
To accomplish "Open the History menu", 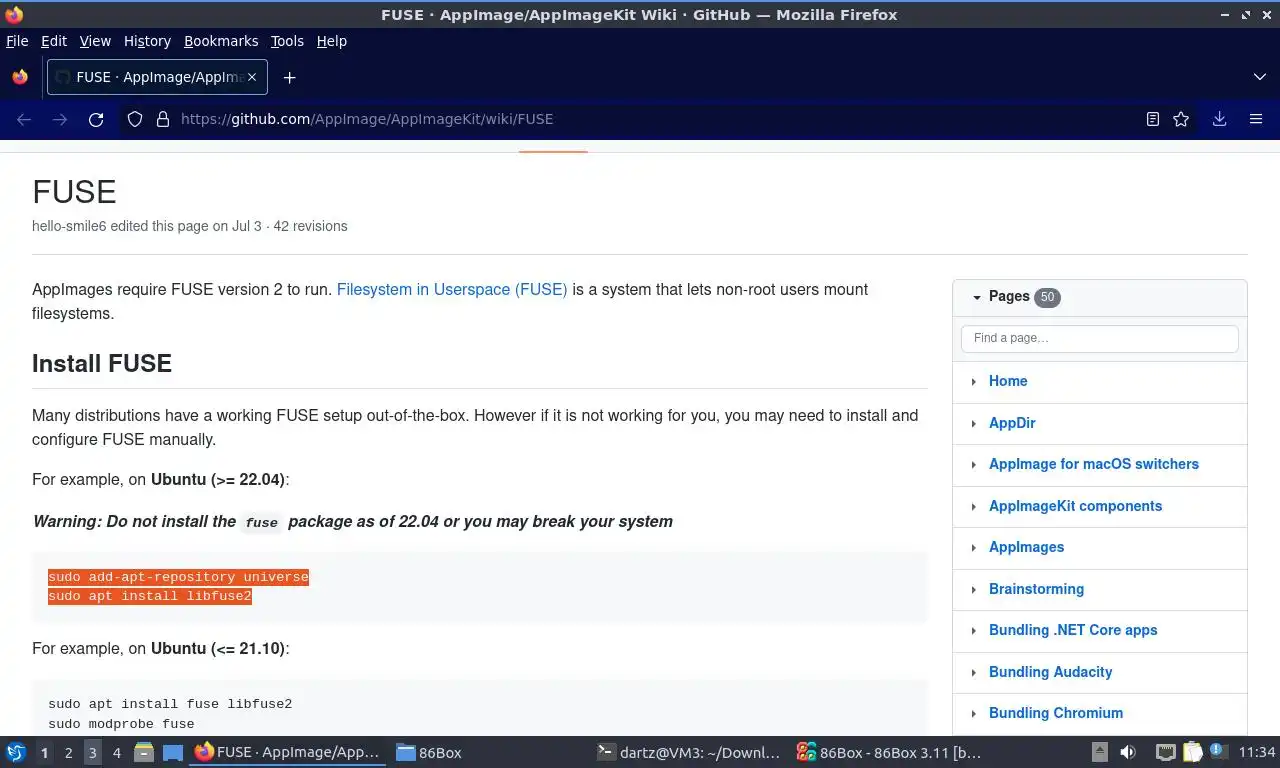I will click(147, 41).
